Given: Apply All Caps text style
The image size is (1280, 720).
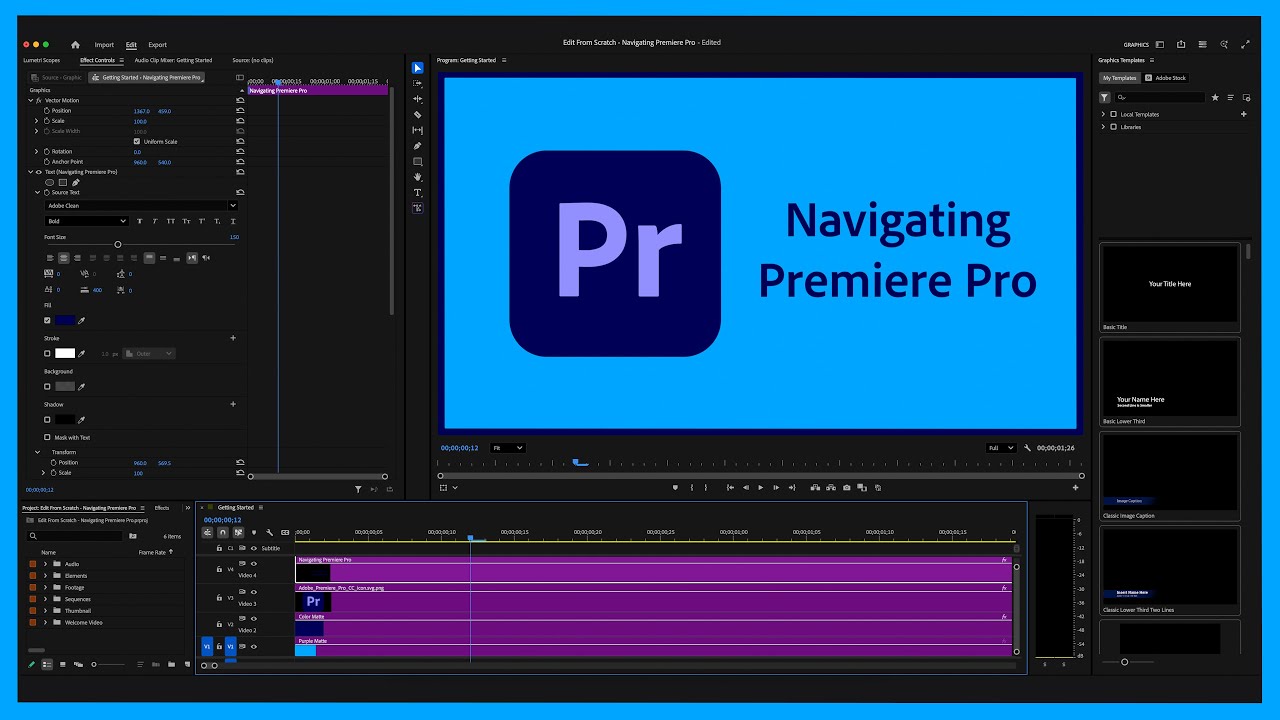Looking at the screenshot, I should 171,221.
